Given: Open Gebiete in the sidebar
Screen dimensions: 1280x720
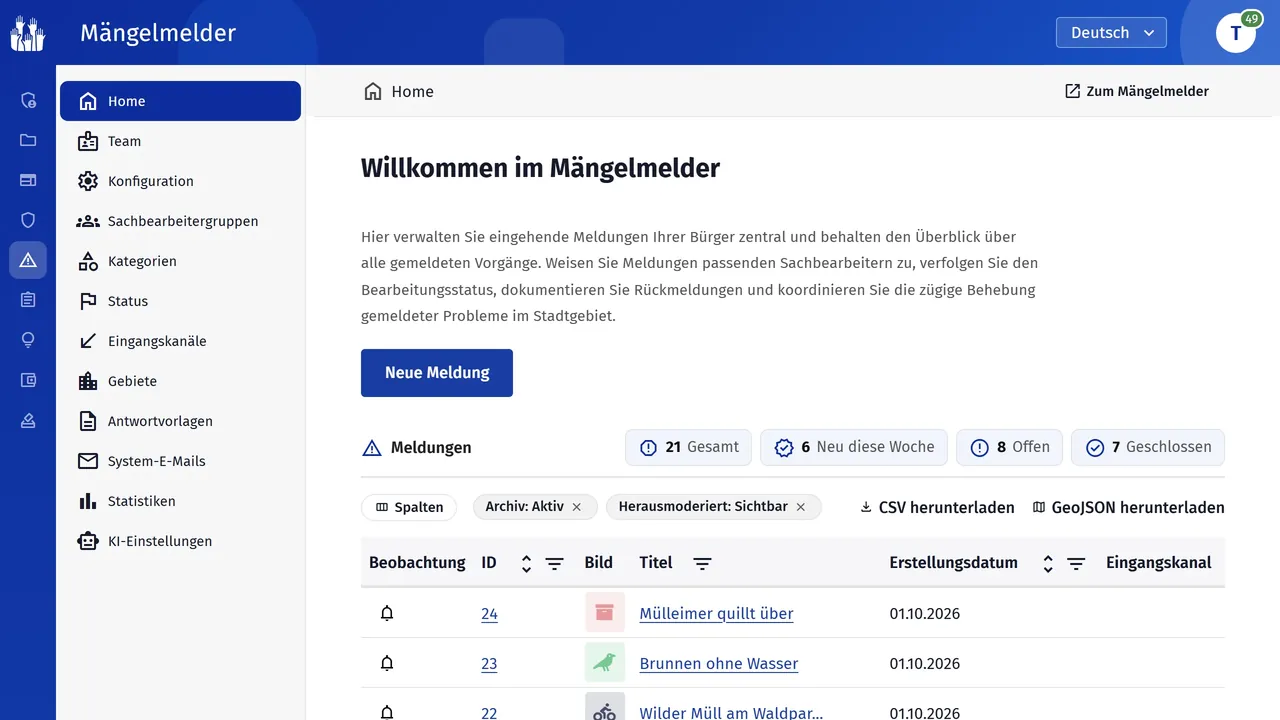Looking at the screenshot, I should [180, 381].
